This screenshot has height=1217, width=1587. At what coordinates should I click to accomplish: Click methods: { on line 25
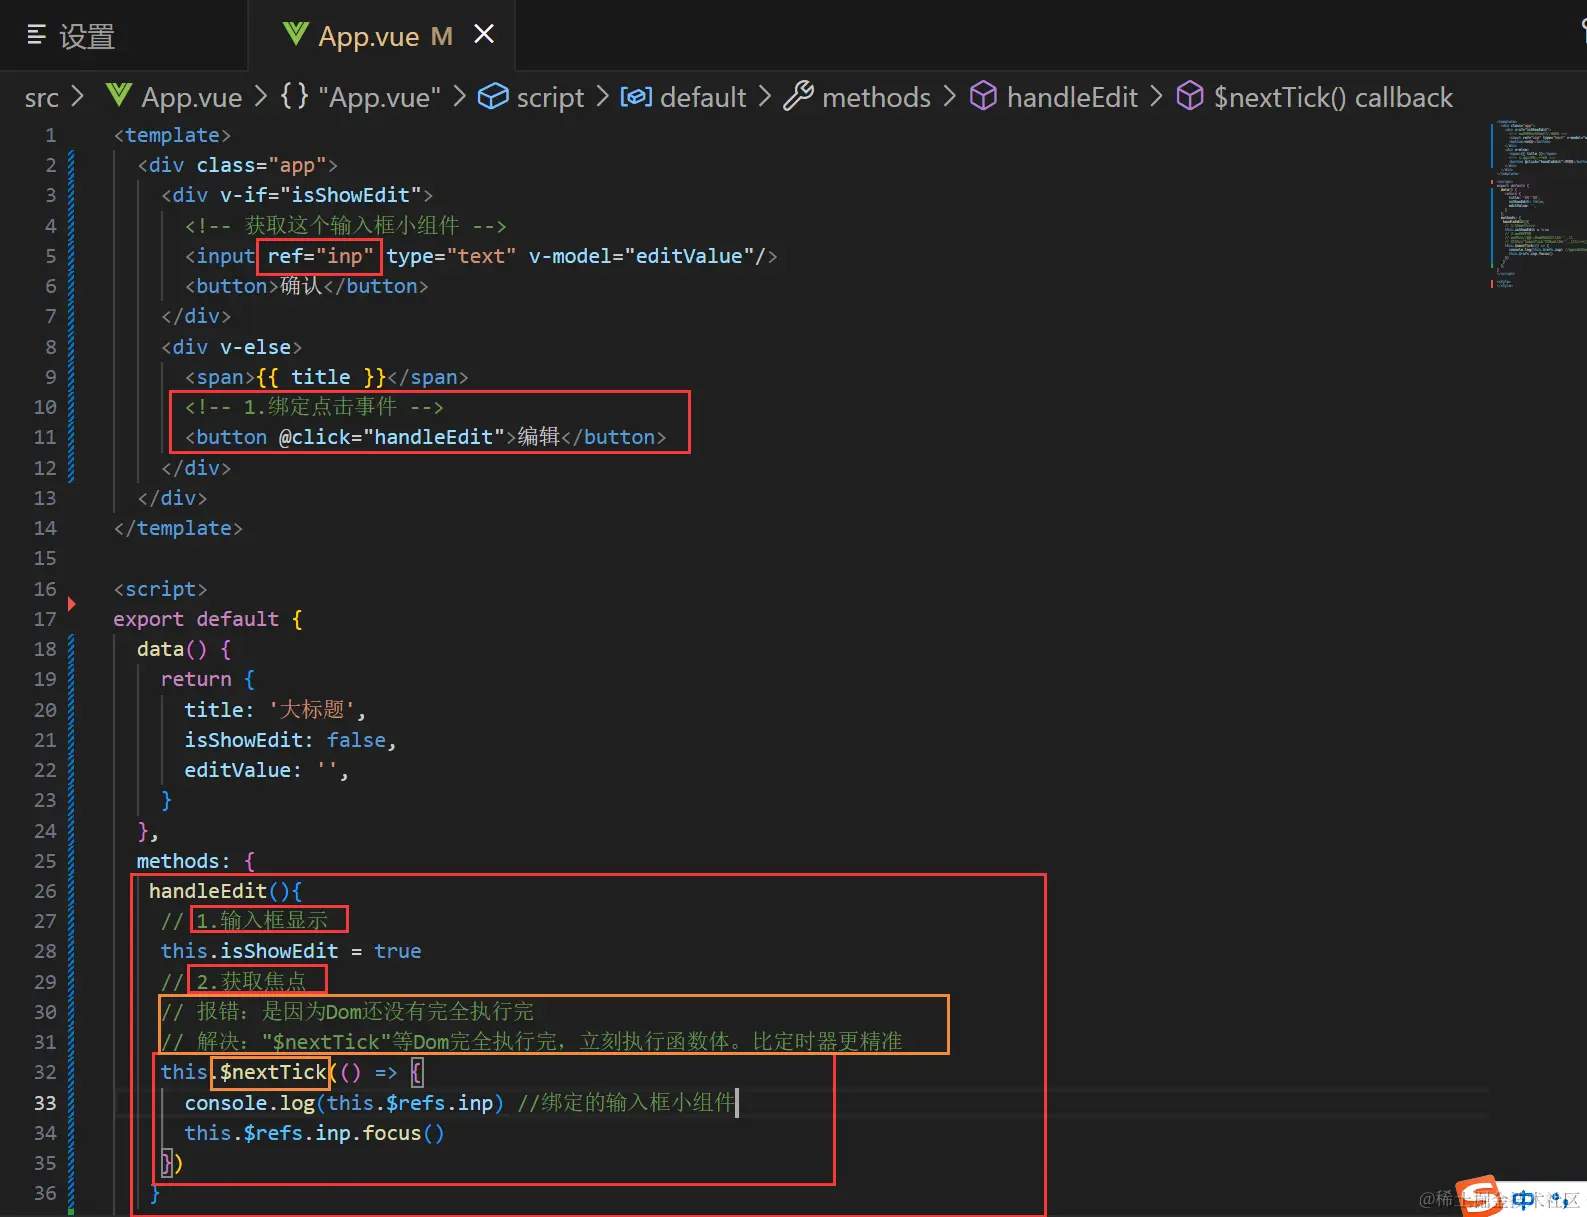click(196, 861)
